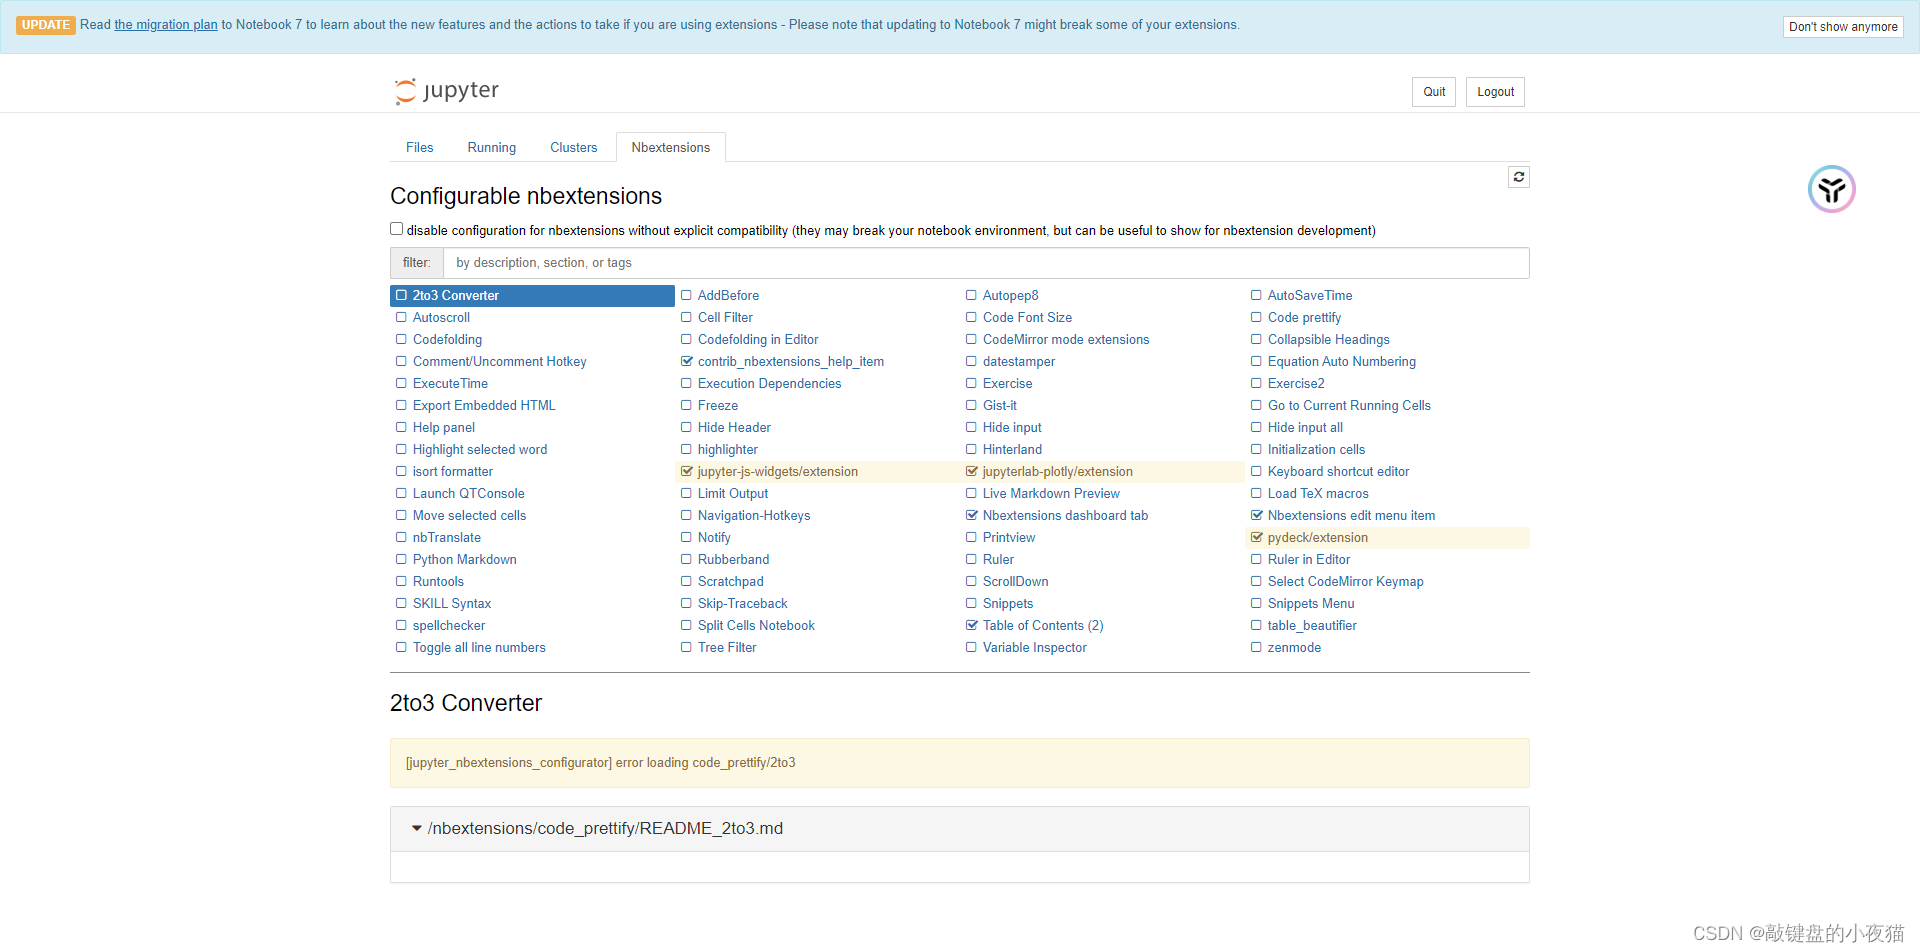Select the Scratchpad extension
Viewport: 1920px width, 952px height.
pyautogui.click(x=731, y=581)
